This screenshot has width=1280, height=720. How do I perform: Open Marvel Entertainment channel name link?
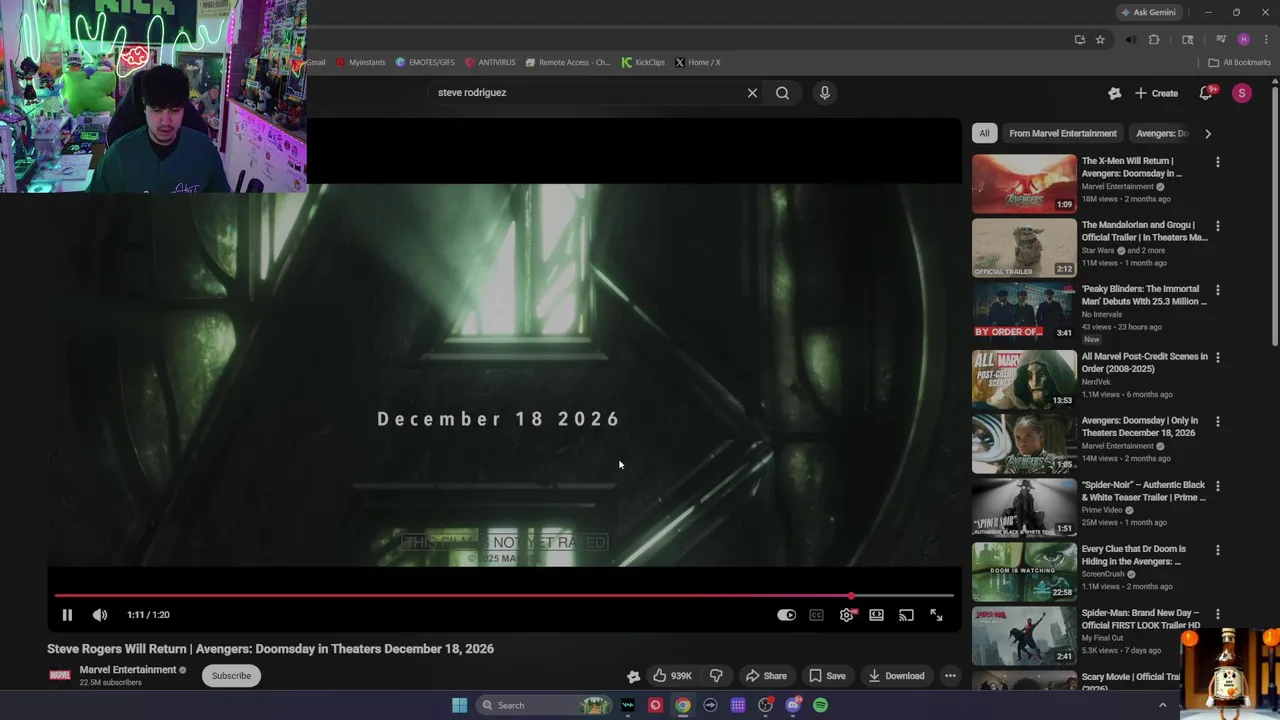128,670
